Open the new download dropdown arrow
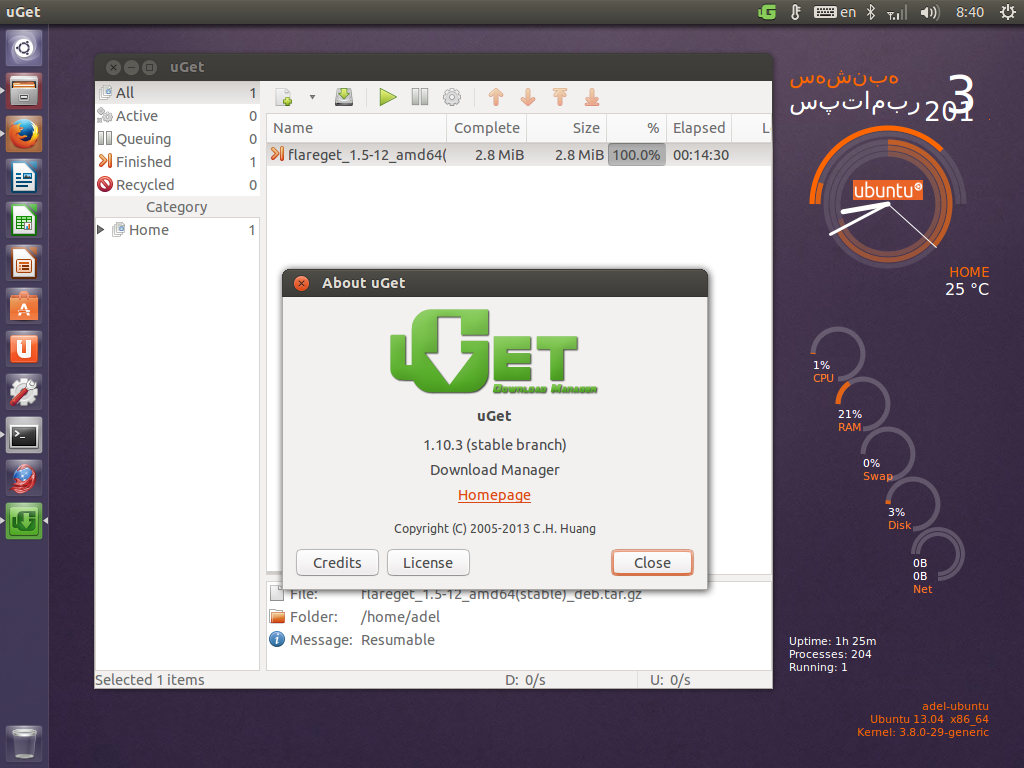The height and width of the screenshot is (768, 1024). click(312, 97)
